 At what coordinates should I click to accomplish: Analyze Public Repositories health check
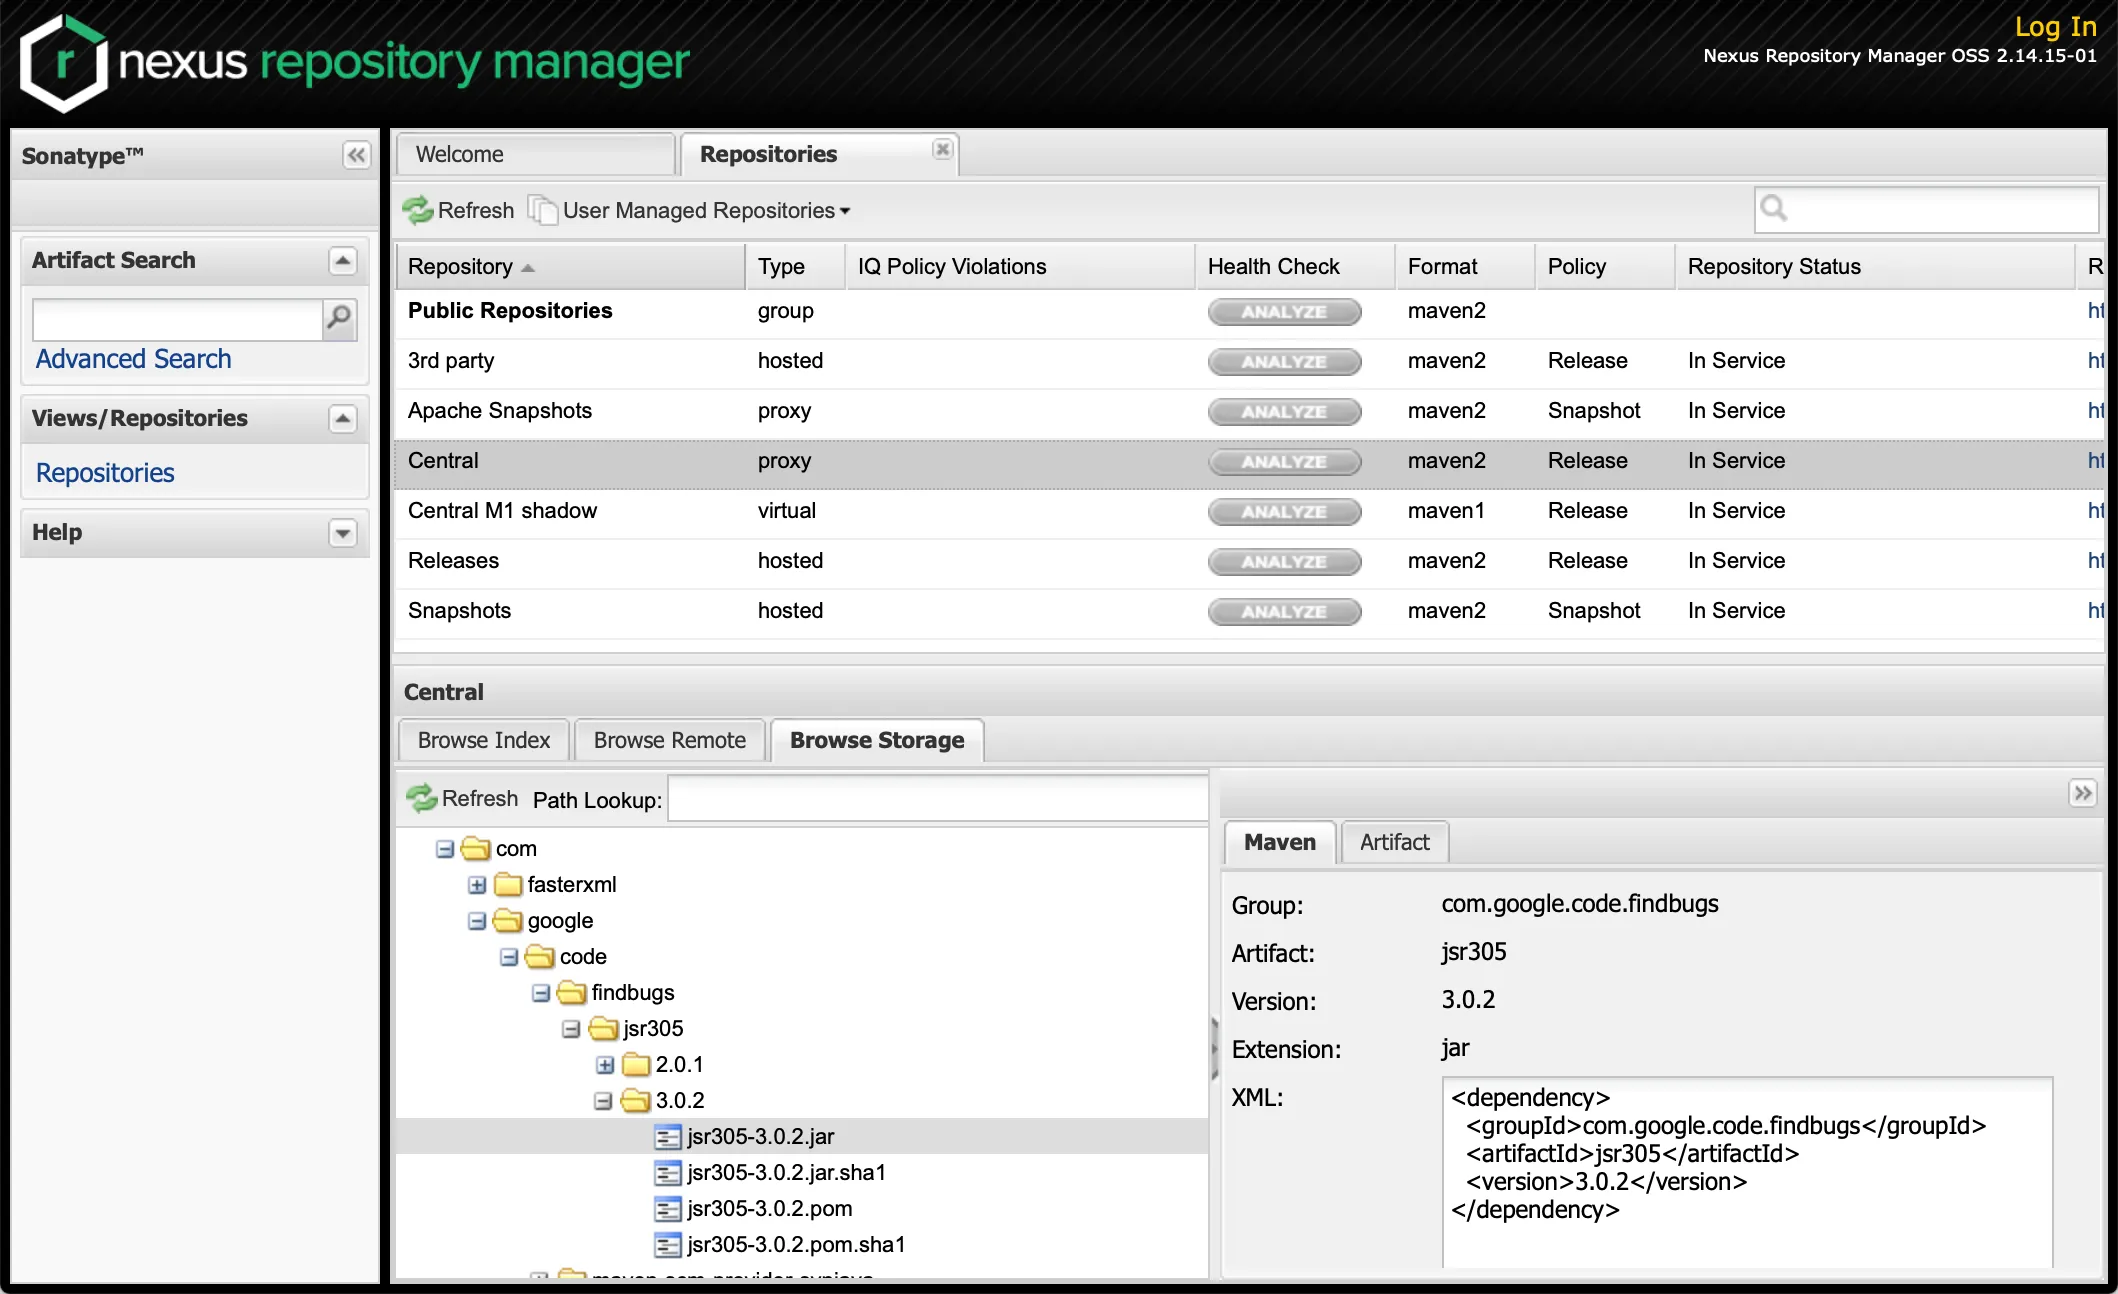point(1284,312)
